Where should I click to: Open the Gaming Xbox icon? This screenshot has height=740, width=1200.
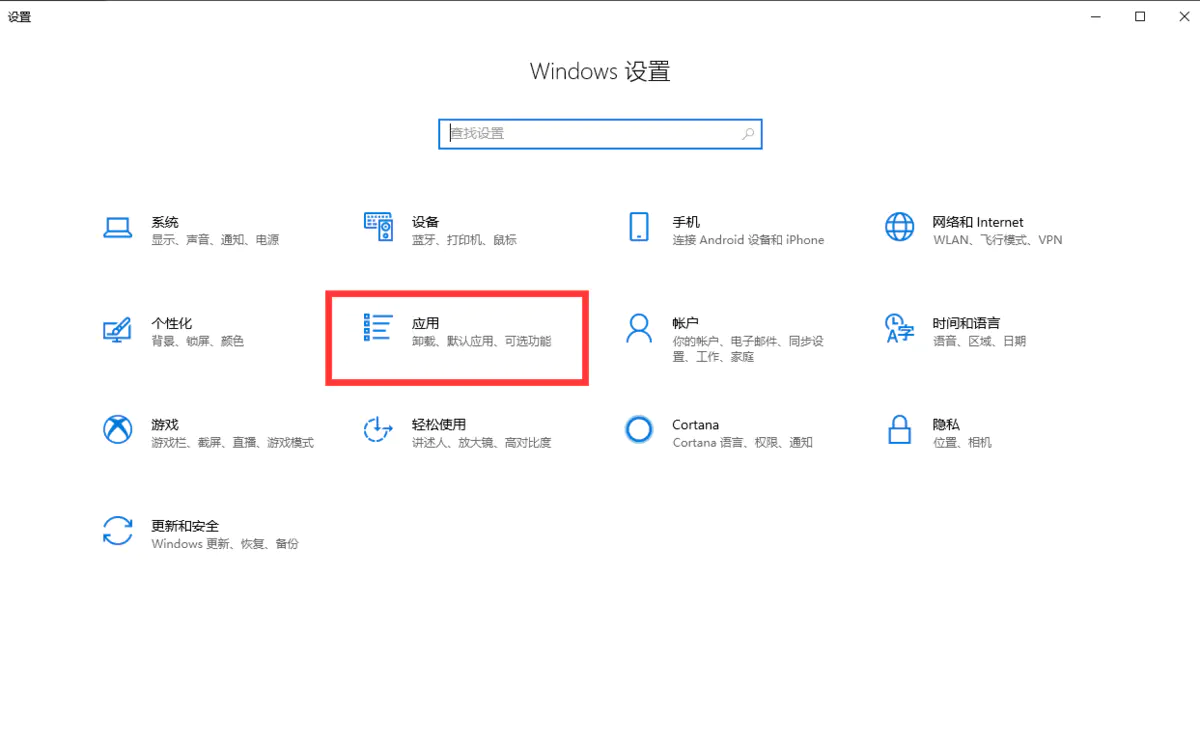[x=118, y=430]
